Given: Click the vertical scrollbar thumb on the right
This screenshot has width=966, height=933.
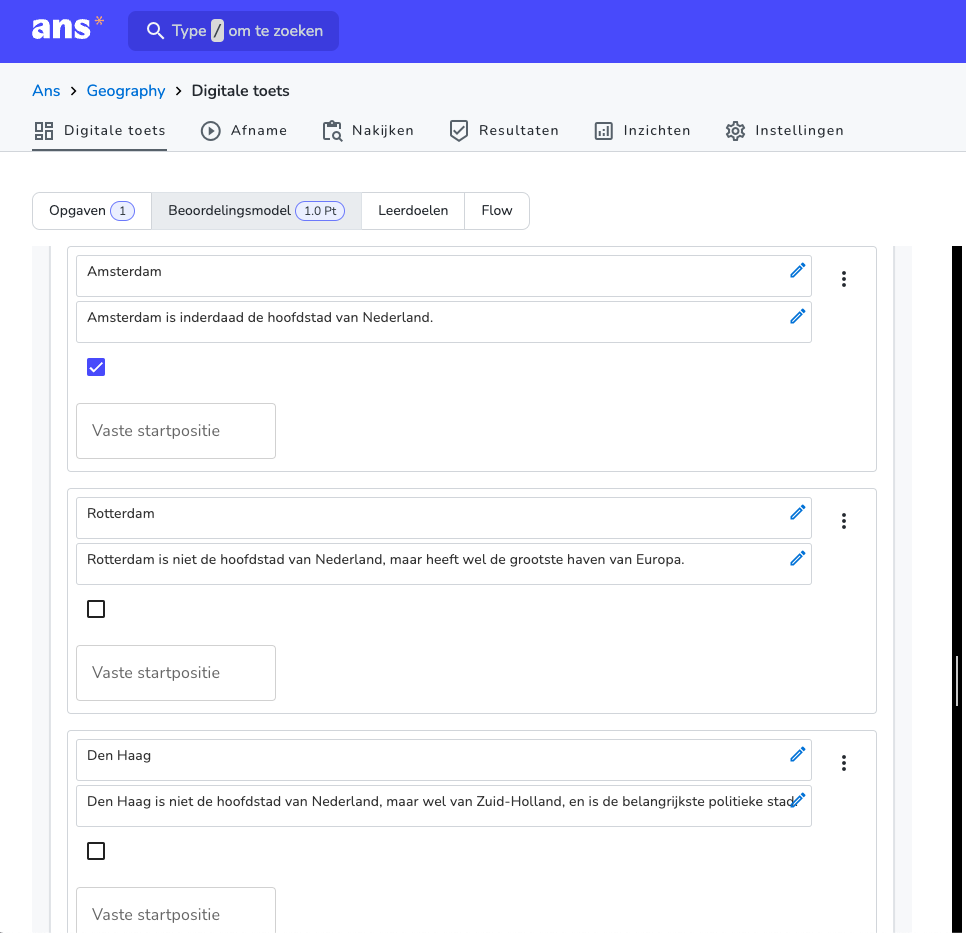Looking at the screenshot, I should tap(957, 681).
